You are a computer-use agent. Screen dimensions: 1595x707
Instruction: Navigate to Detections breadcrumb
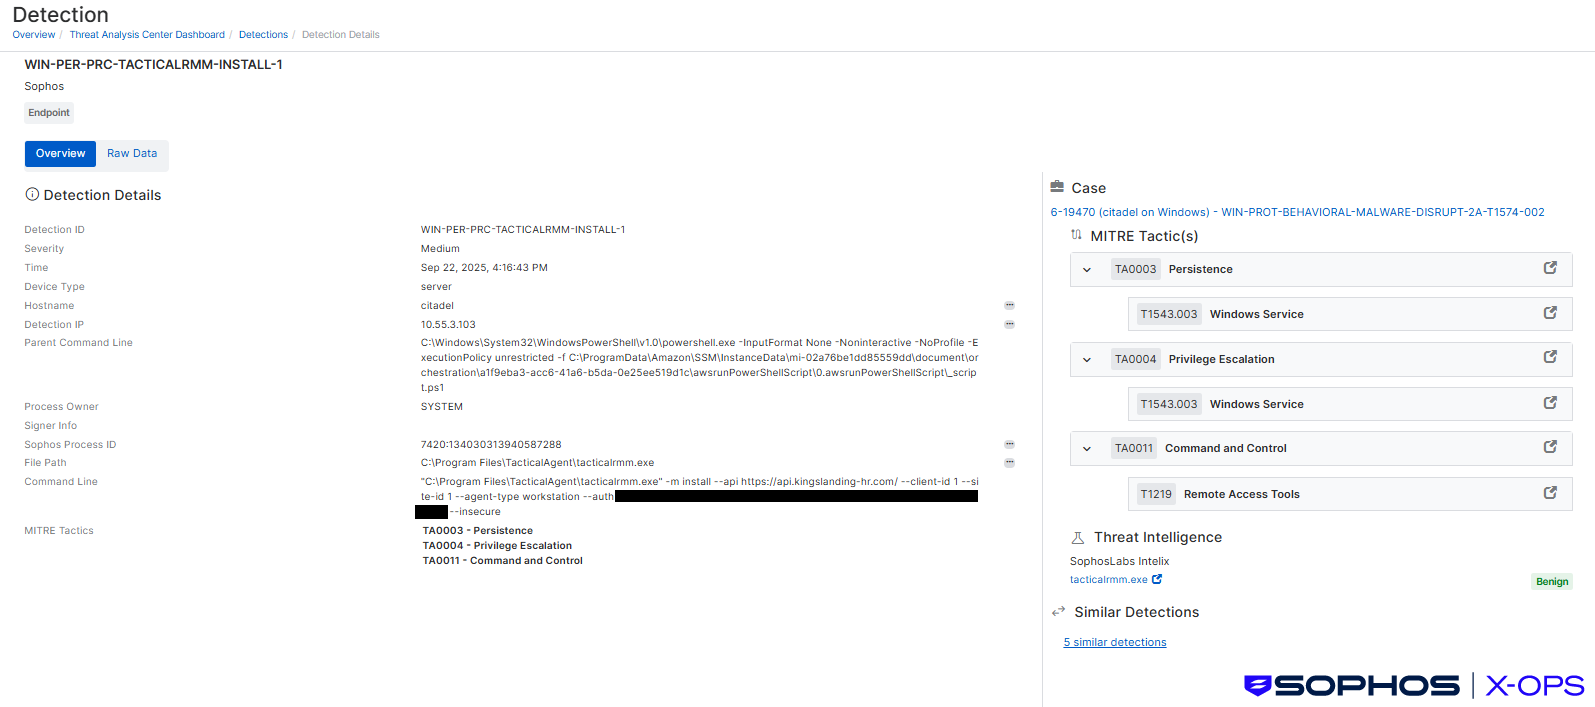[263, 35]
